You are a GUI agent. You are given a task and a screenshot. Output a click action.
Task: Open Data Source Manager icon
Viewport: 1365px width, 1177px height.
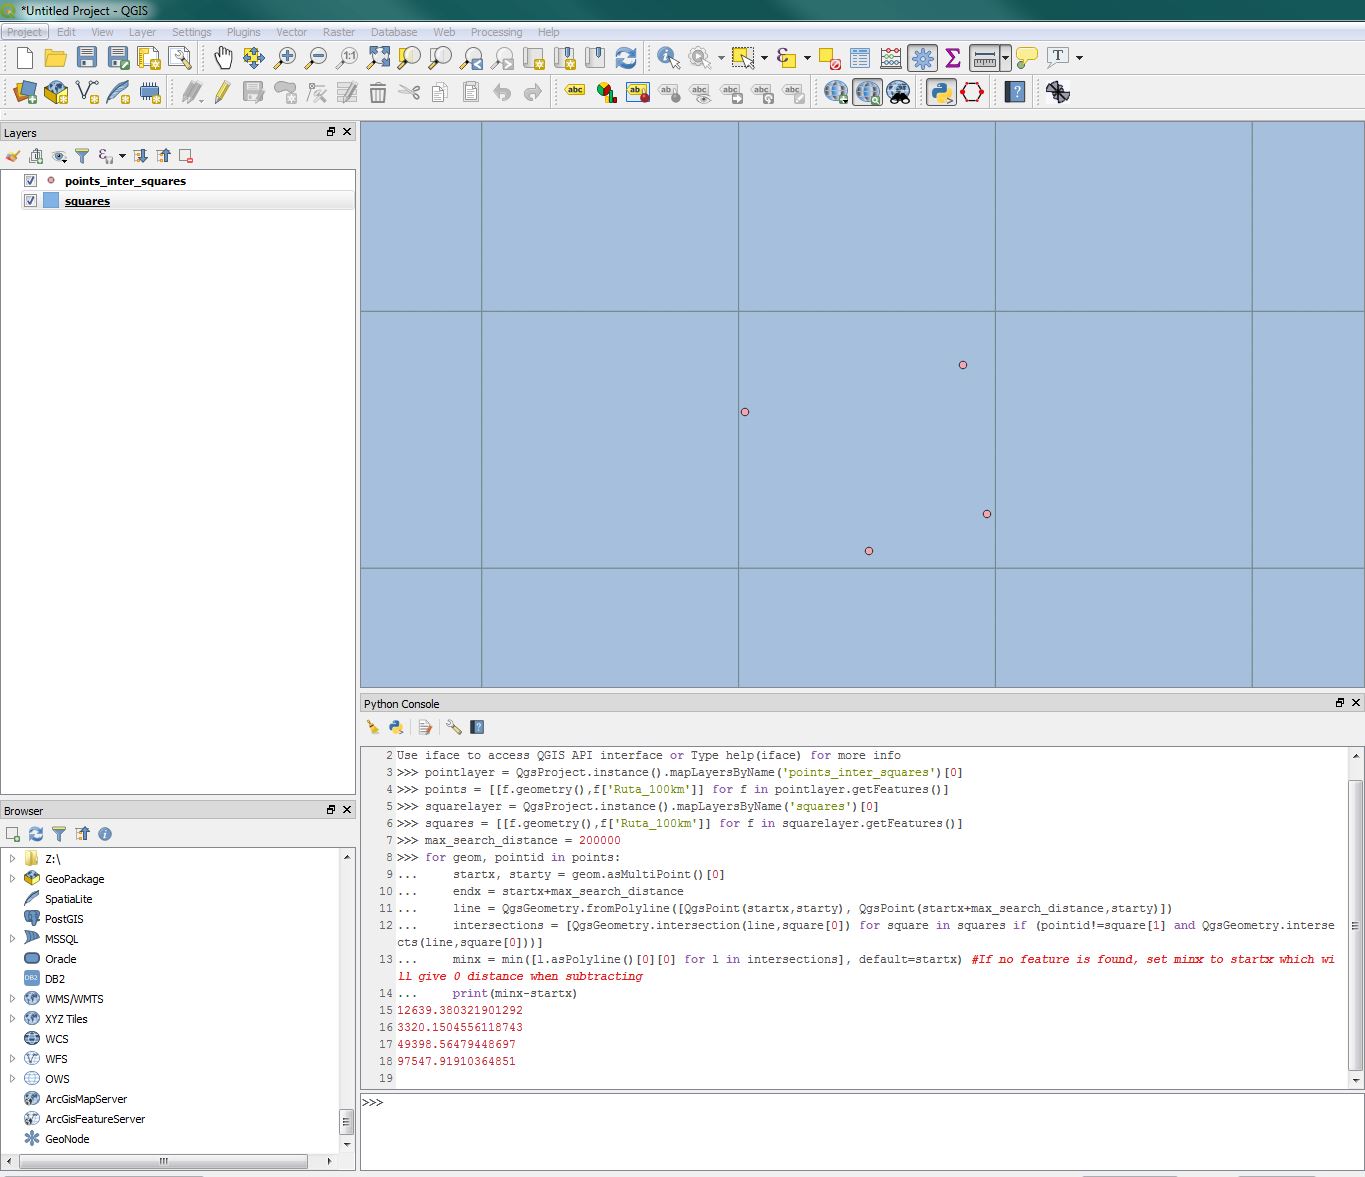click(x=25, y=93)
